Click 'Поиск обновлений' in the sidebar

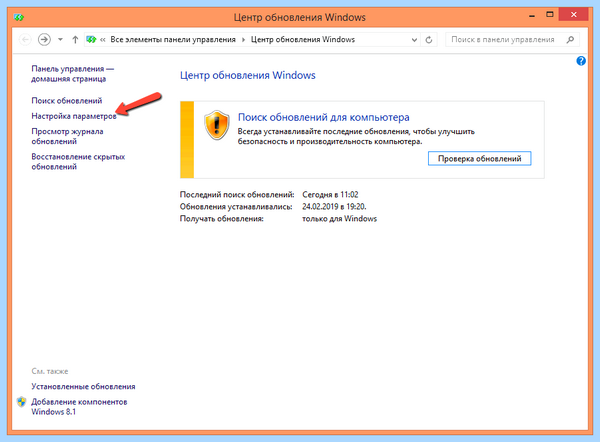tap(67, 101)
